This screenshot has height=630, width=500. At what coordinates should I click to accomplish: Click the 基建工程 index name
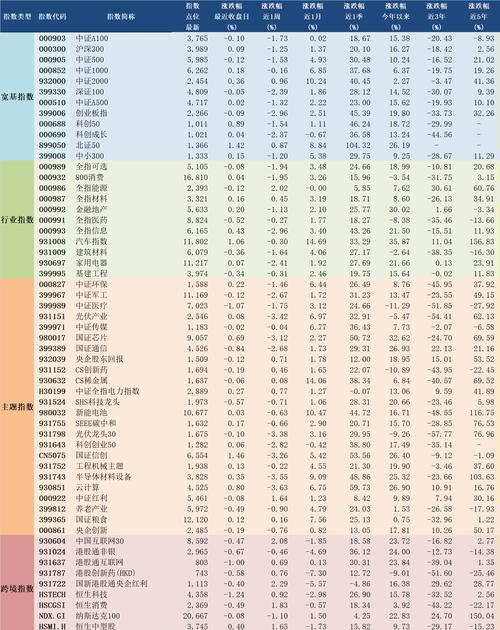coord(92,274)
